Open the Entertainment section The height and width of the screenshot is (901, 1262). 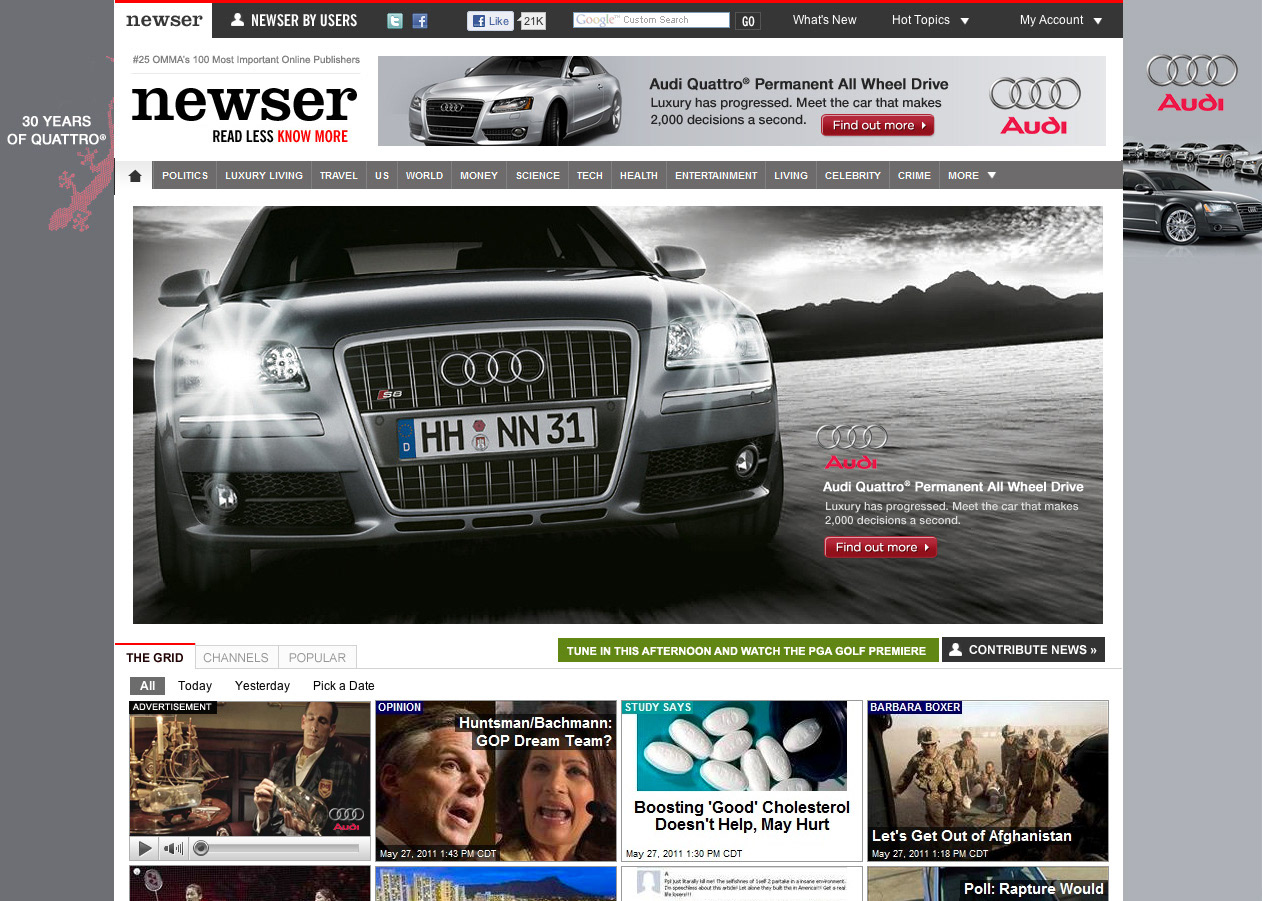point(716,176)
